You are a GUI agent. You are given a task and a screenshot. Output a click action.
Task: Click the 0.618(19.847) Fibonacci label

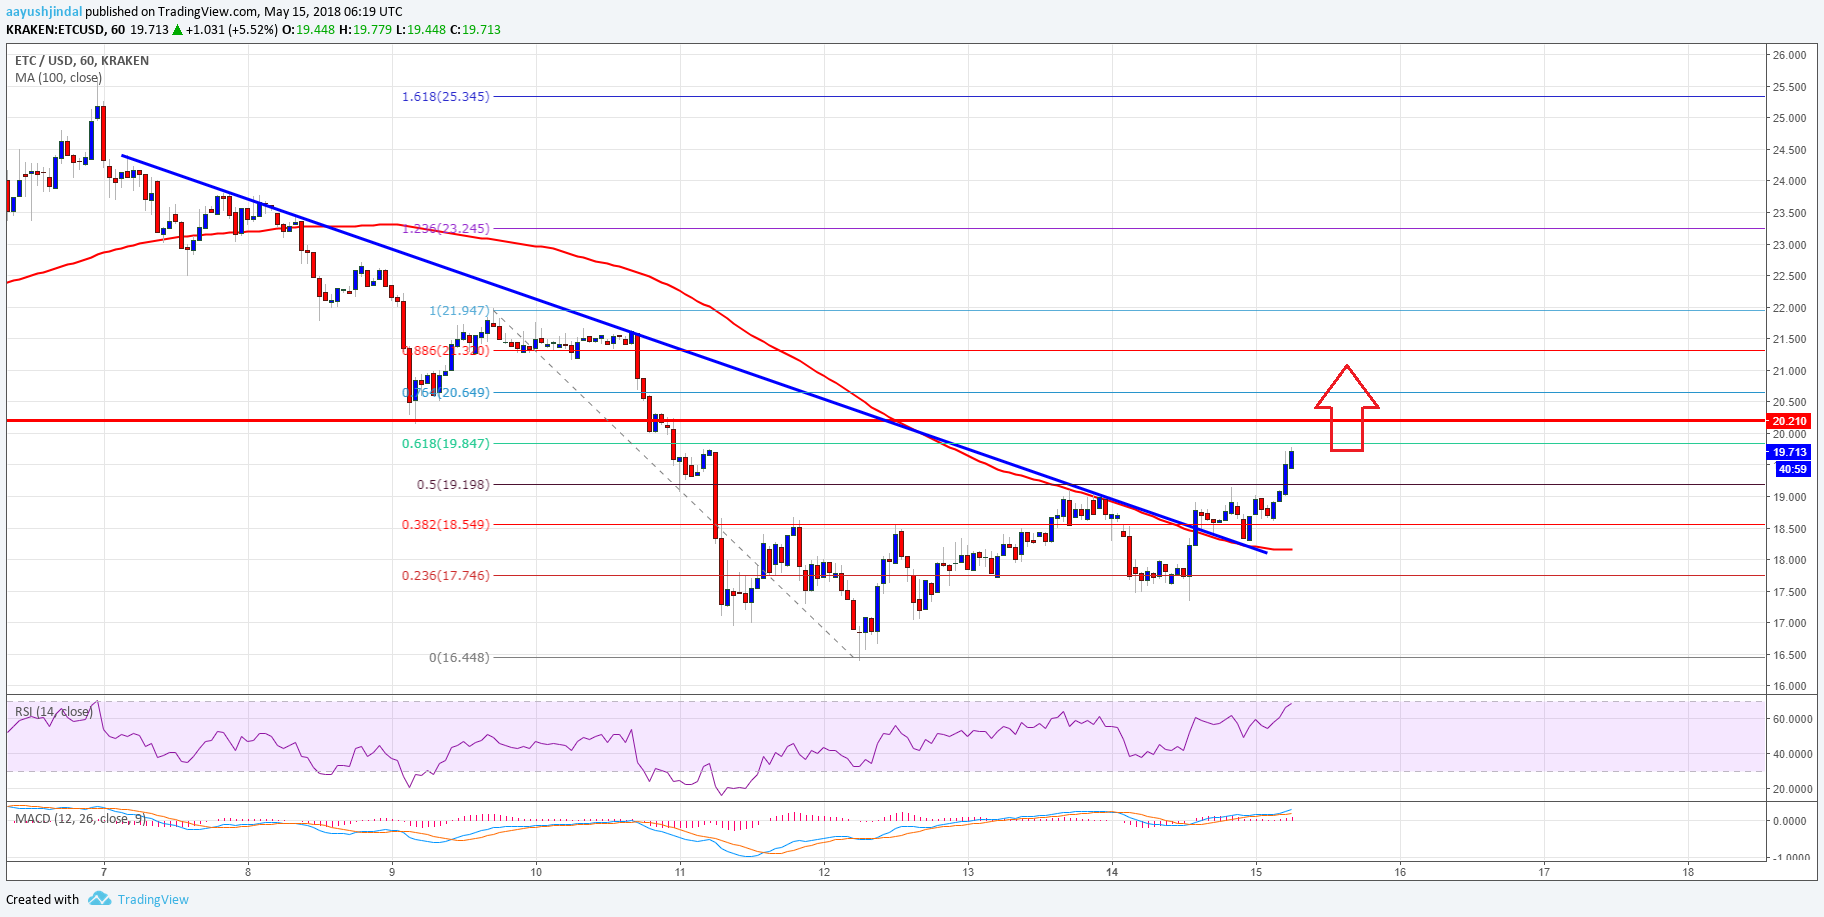point(446,443)
